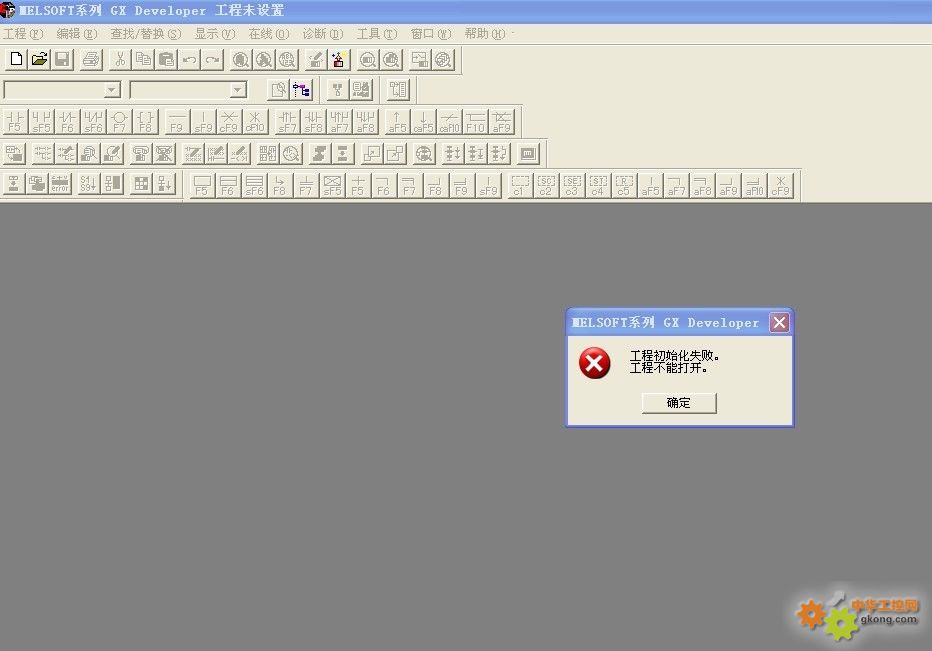Open the first toolbar combo box dropdown
This screenshot has height=651, width=932.
(x=112, y=90)
